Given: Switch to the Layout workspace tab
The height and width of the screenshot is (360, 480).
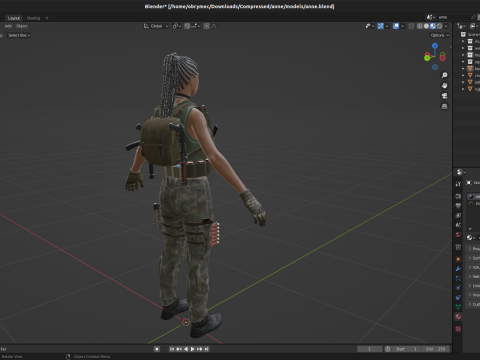Looking at the screenshot, I should [x=14, y=18].
